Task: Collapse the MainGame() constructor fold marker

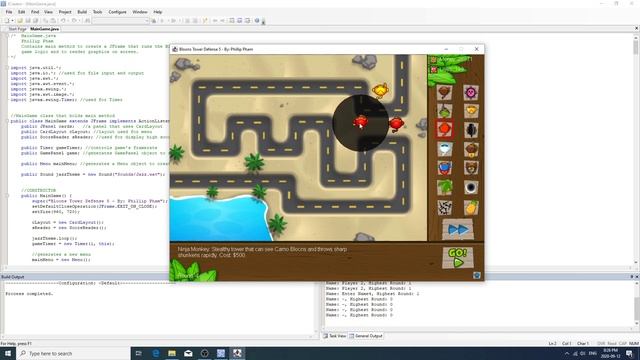Action: click(8, 196)
